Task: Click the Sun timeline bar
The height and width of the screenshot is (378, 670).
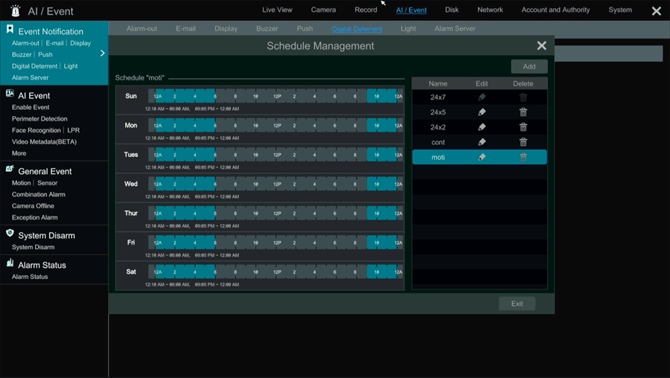Action: point(275,96)
